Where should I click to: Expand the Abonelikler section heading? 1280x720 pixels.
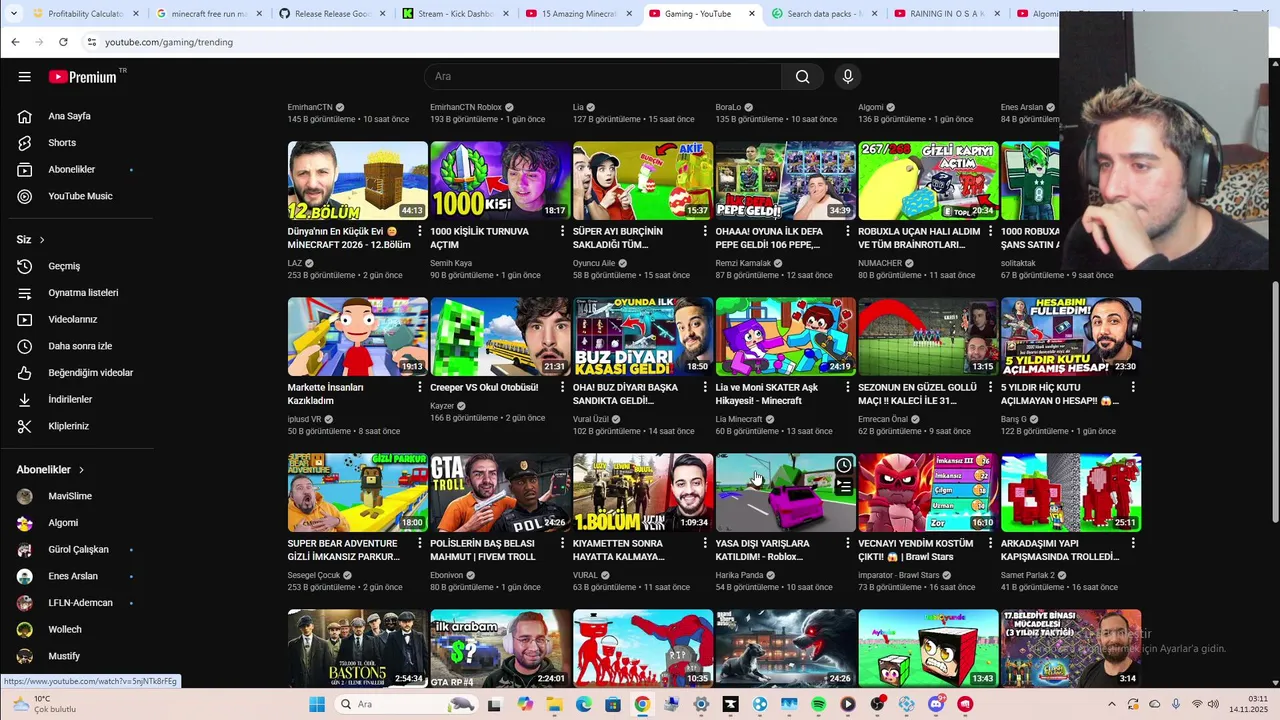click(50, 470)
